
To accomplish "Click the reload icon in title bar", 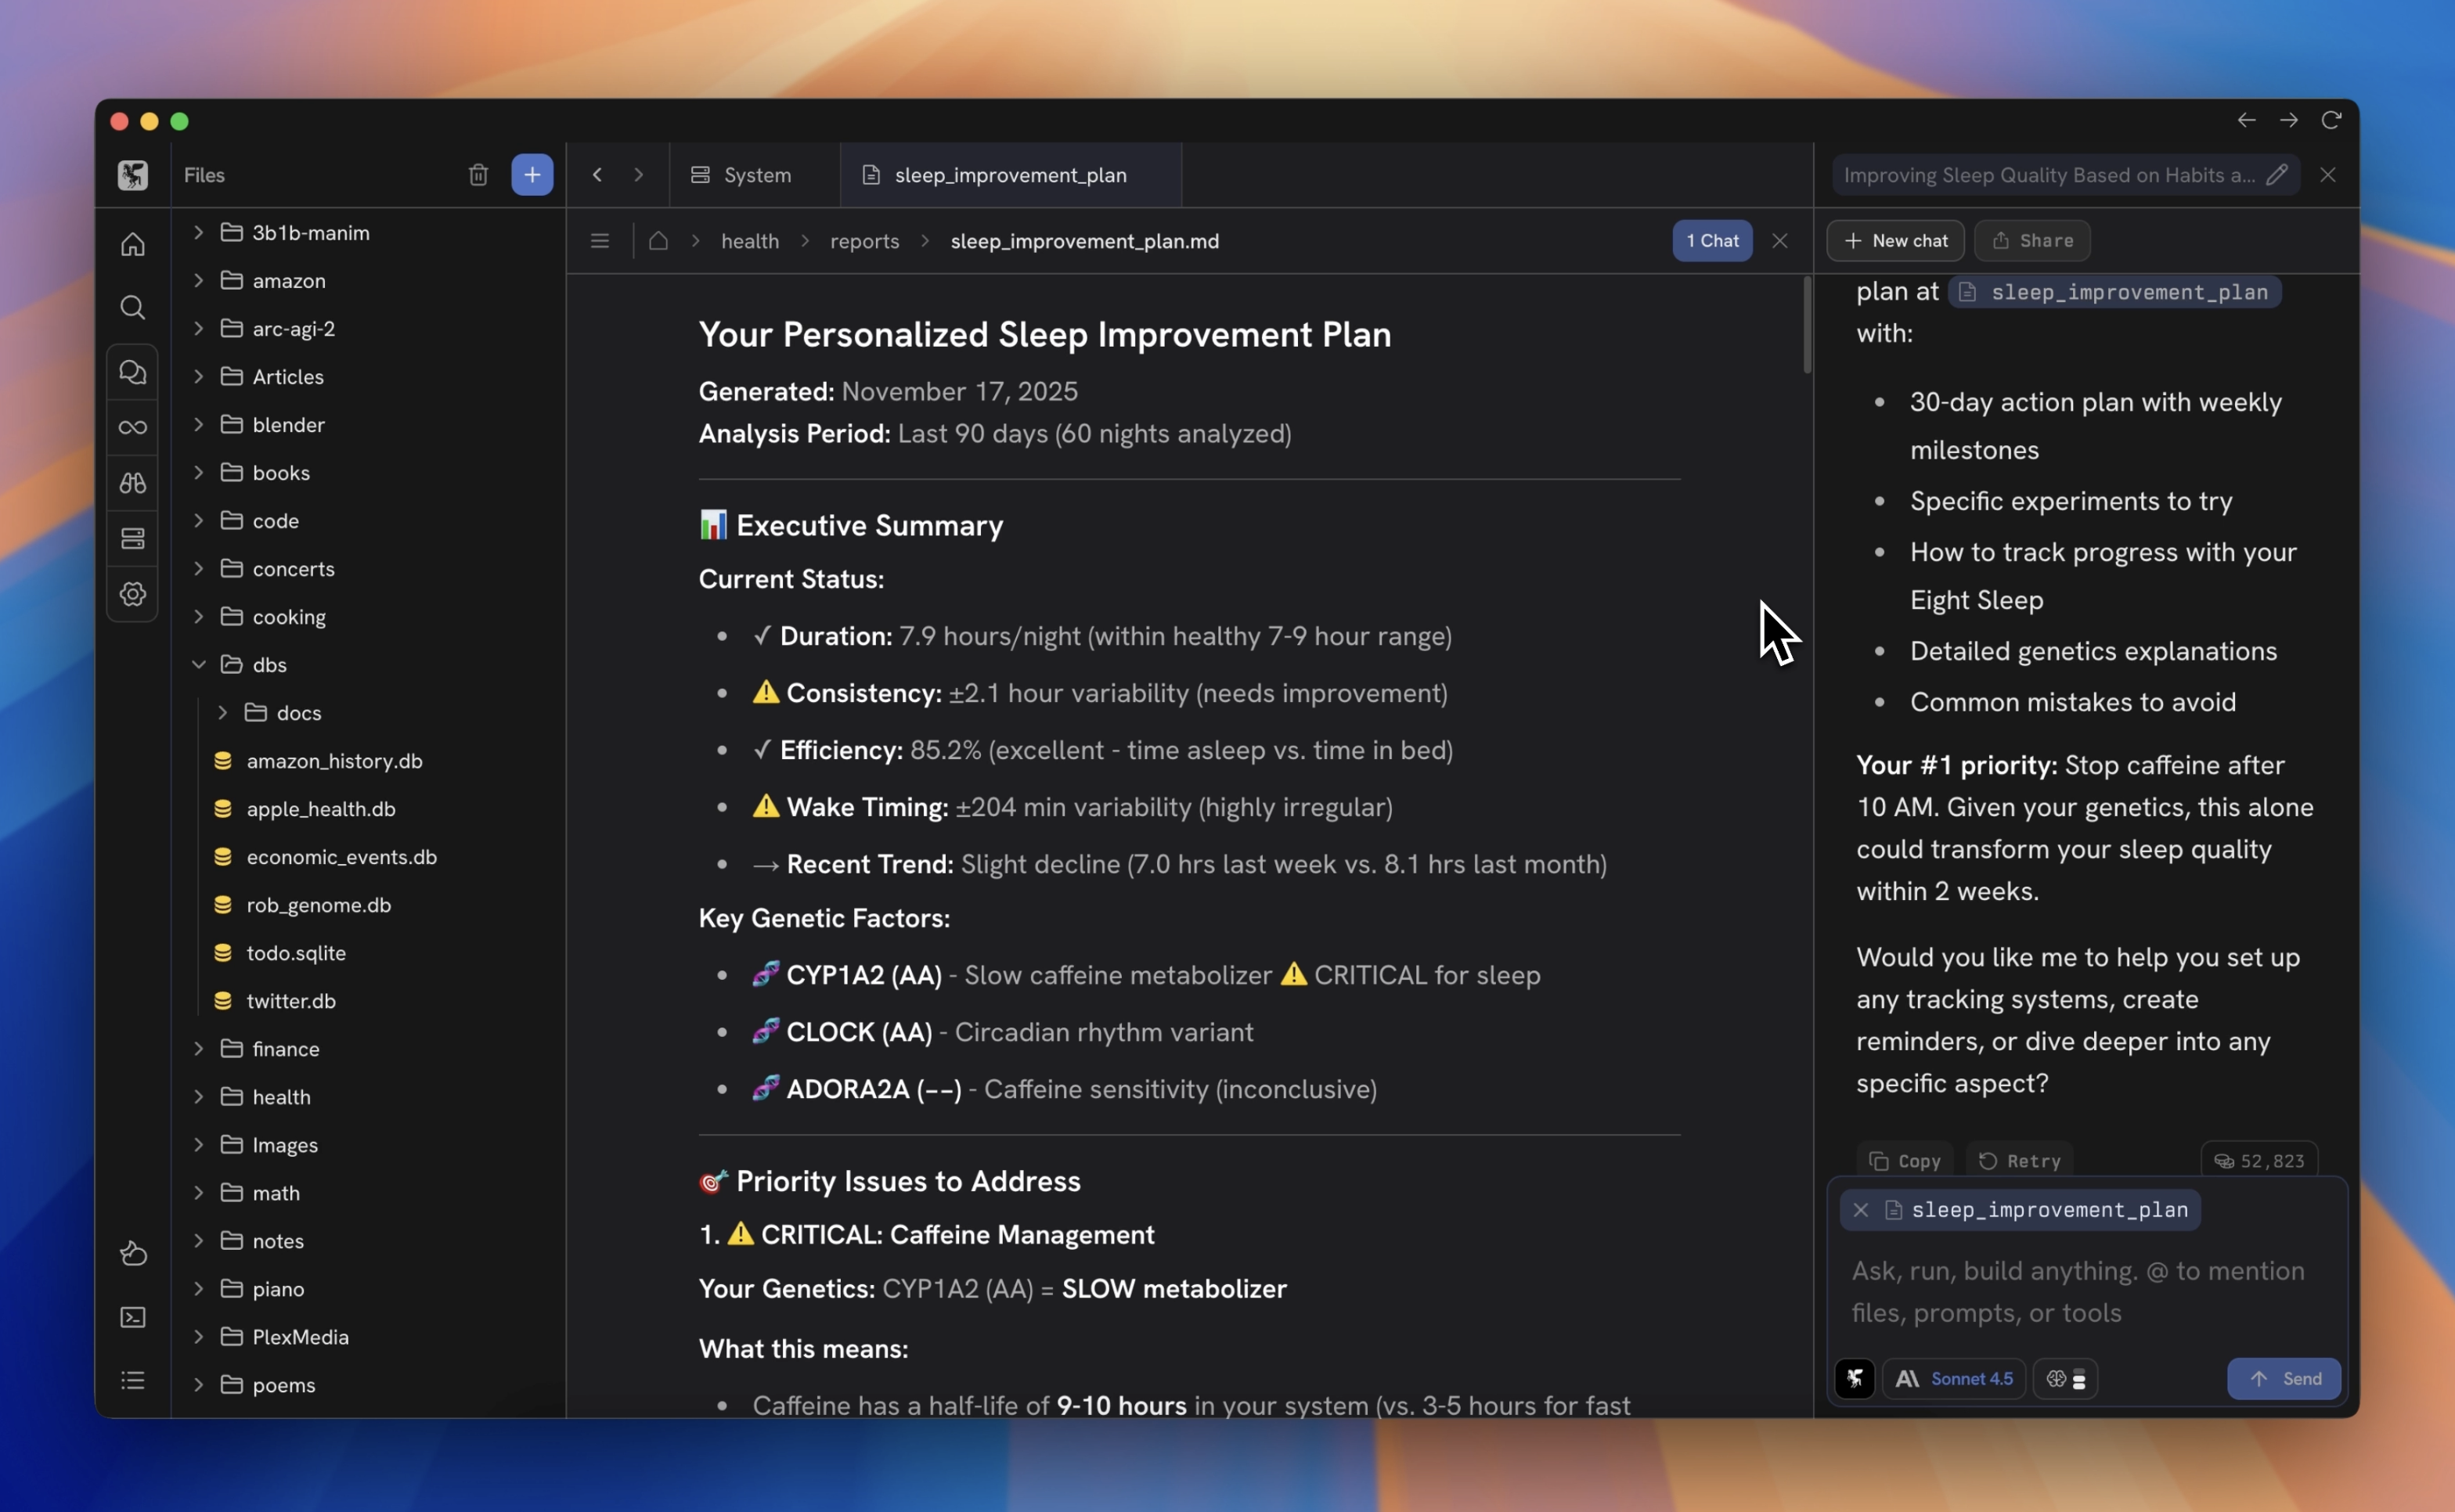I will tap(2331, 120).
